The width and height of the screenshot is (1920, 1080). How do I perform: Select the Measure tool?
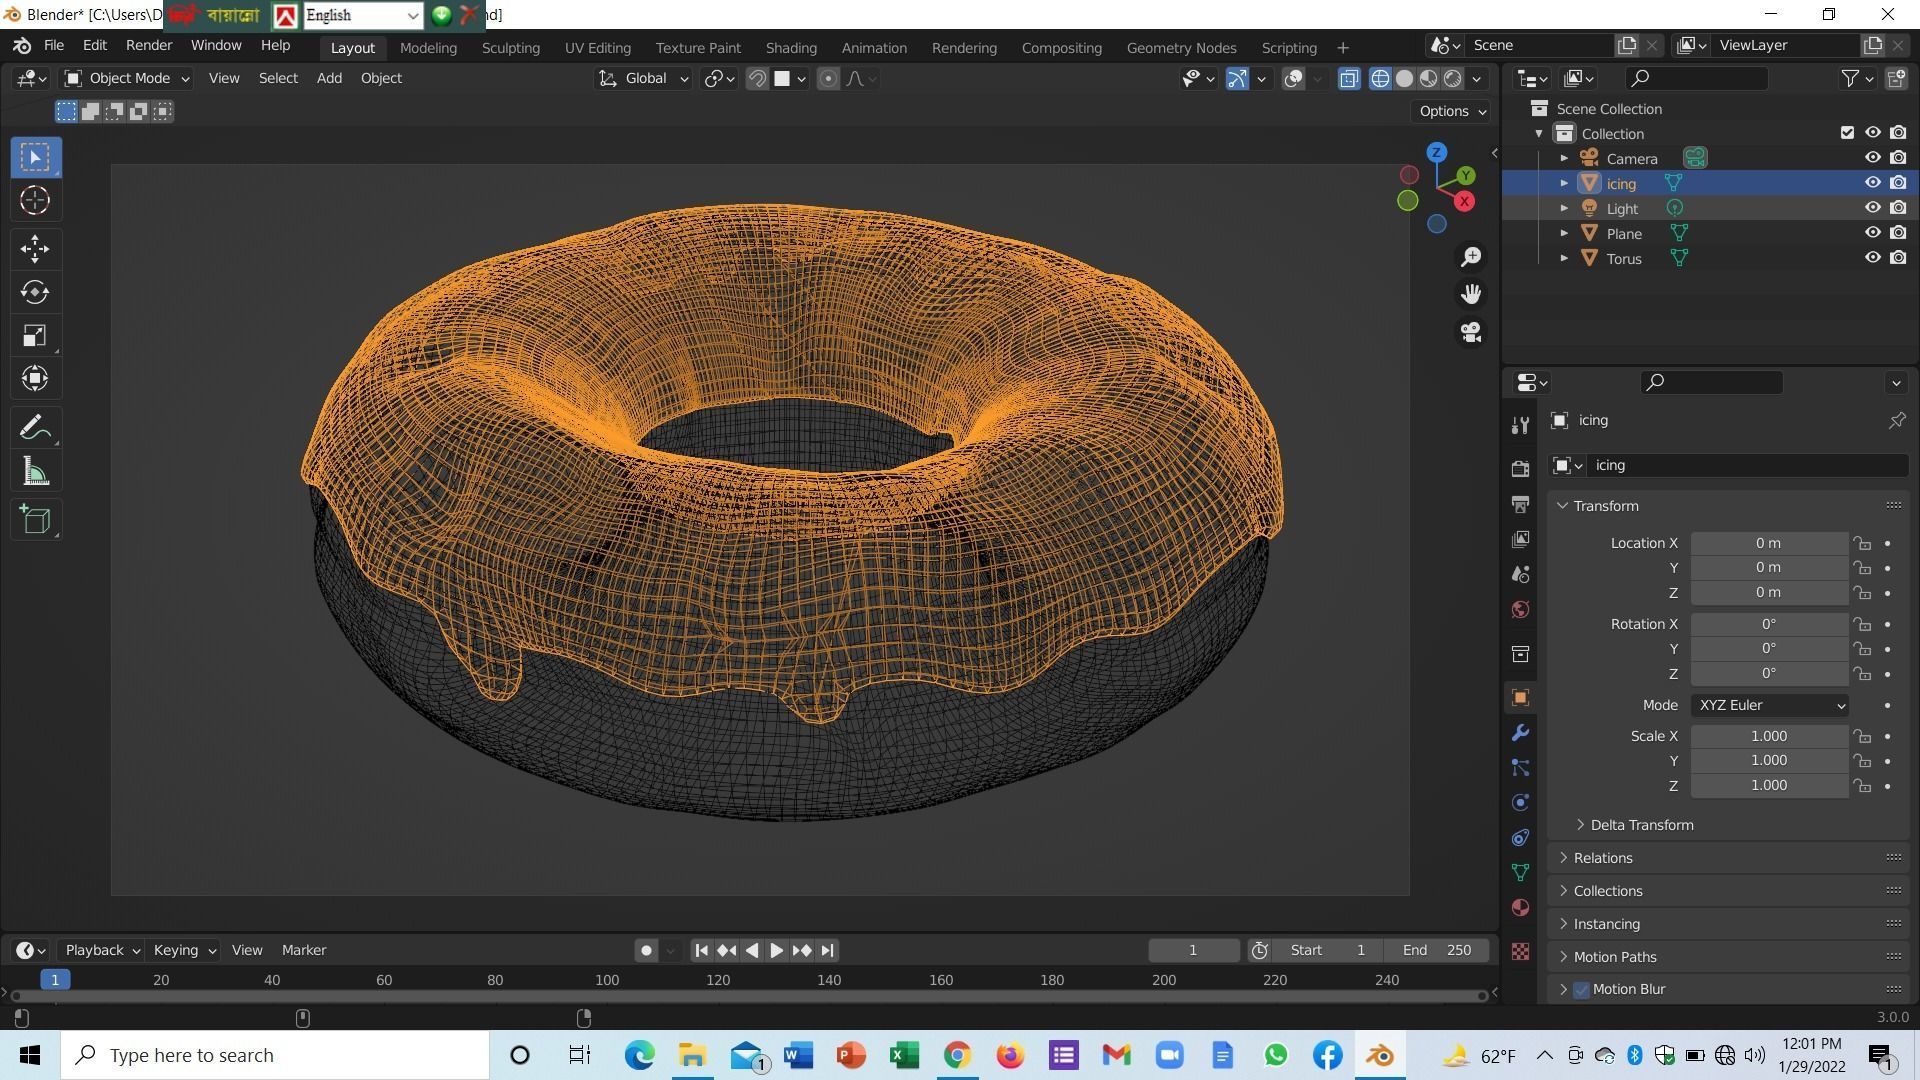(35, 472)
